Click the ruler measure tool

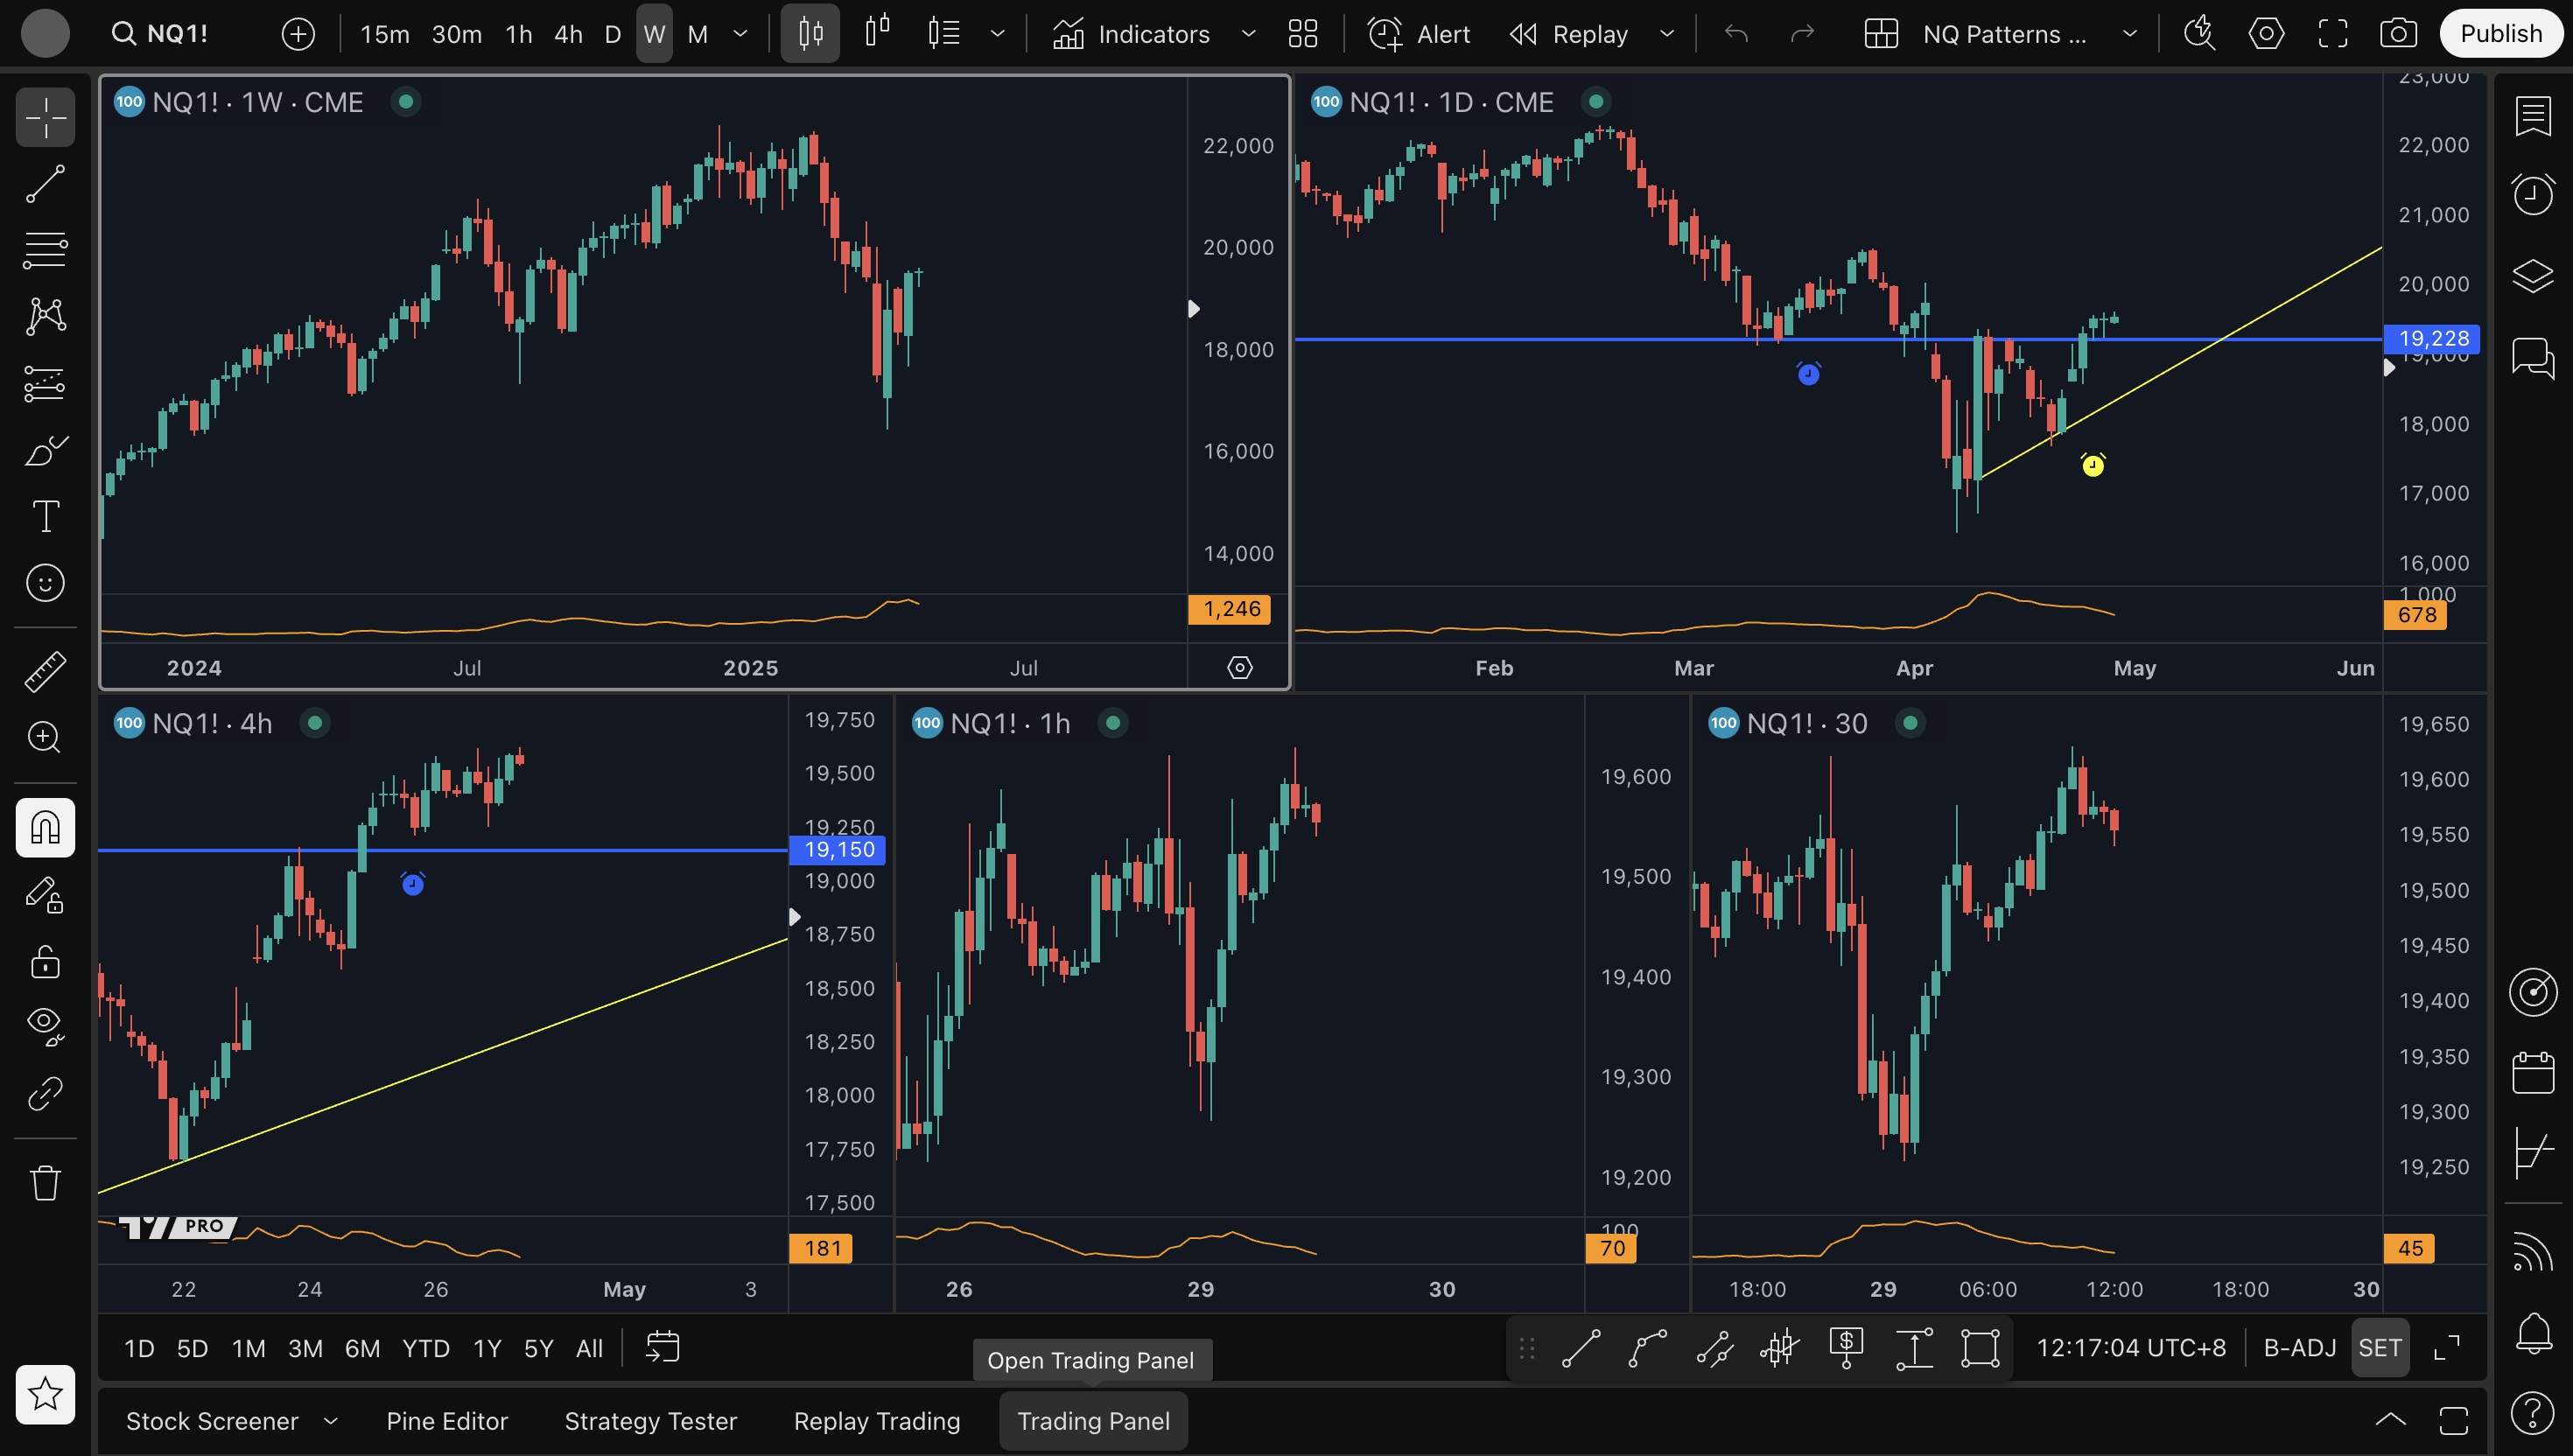(x=45, y=671)
